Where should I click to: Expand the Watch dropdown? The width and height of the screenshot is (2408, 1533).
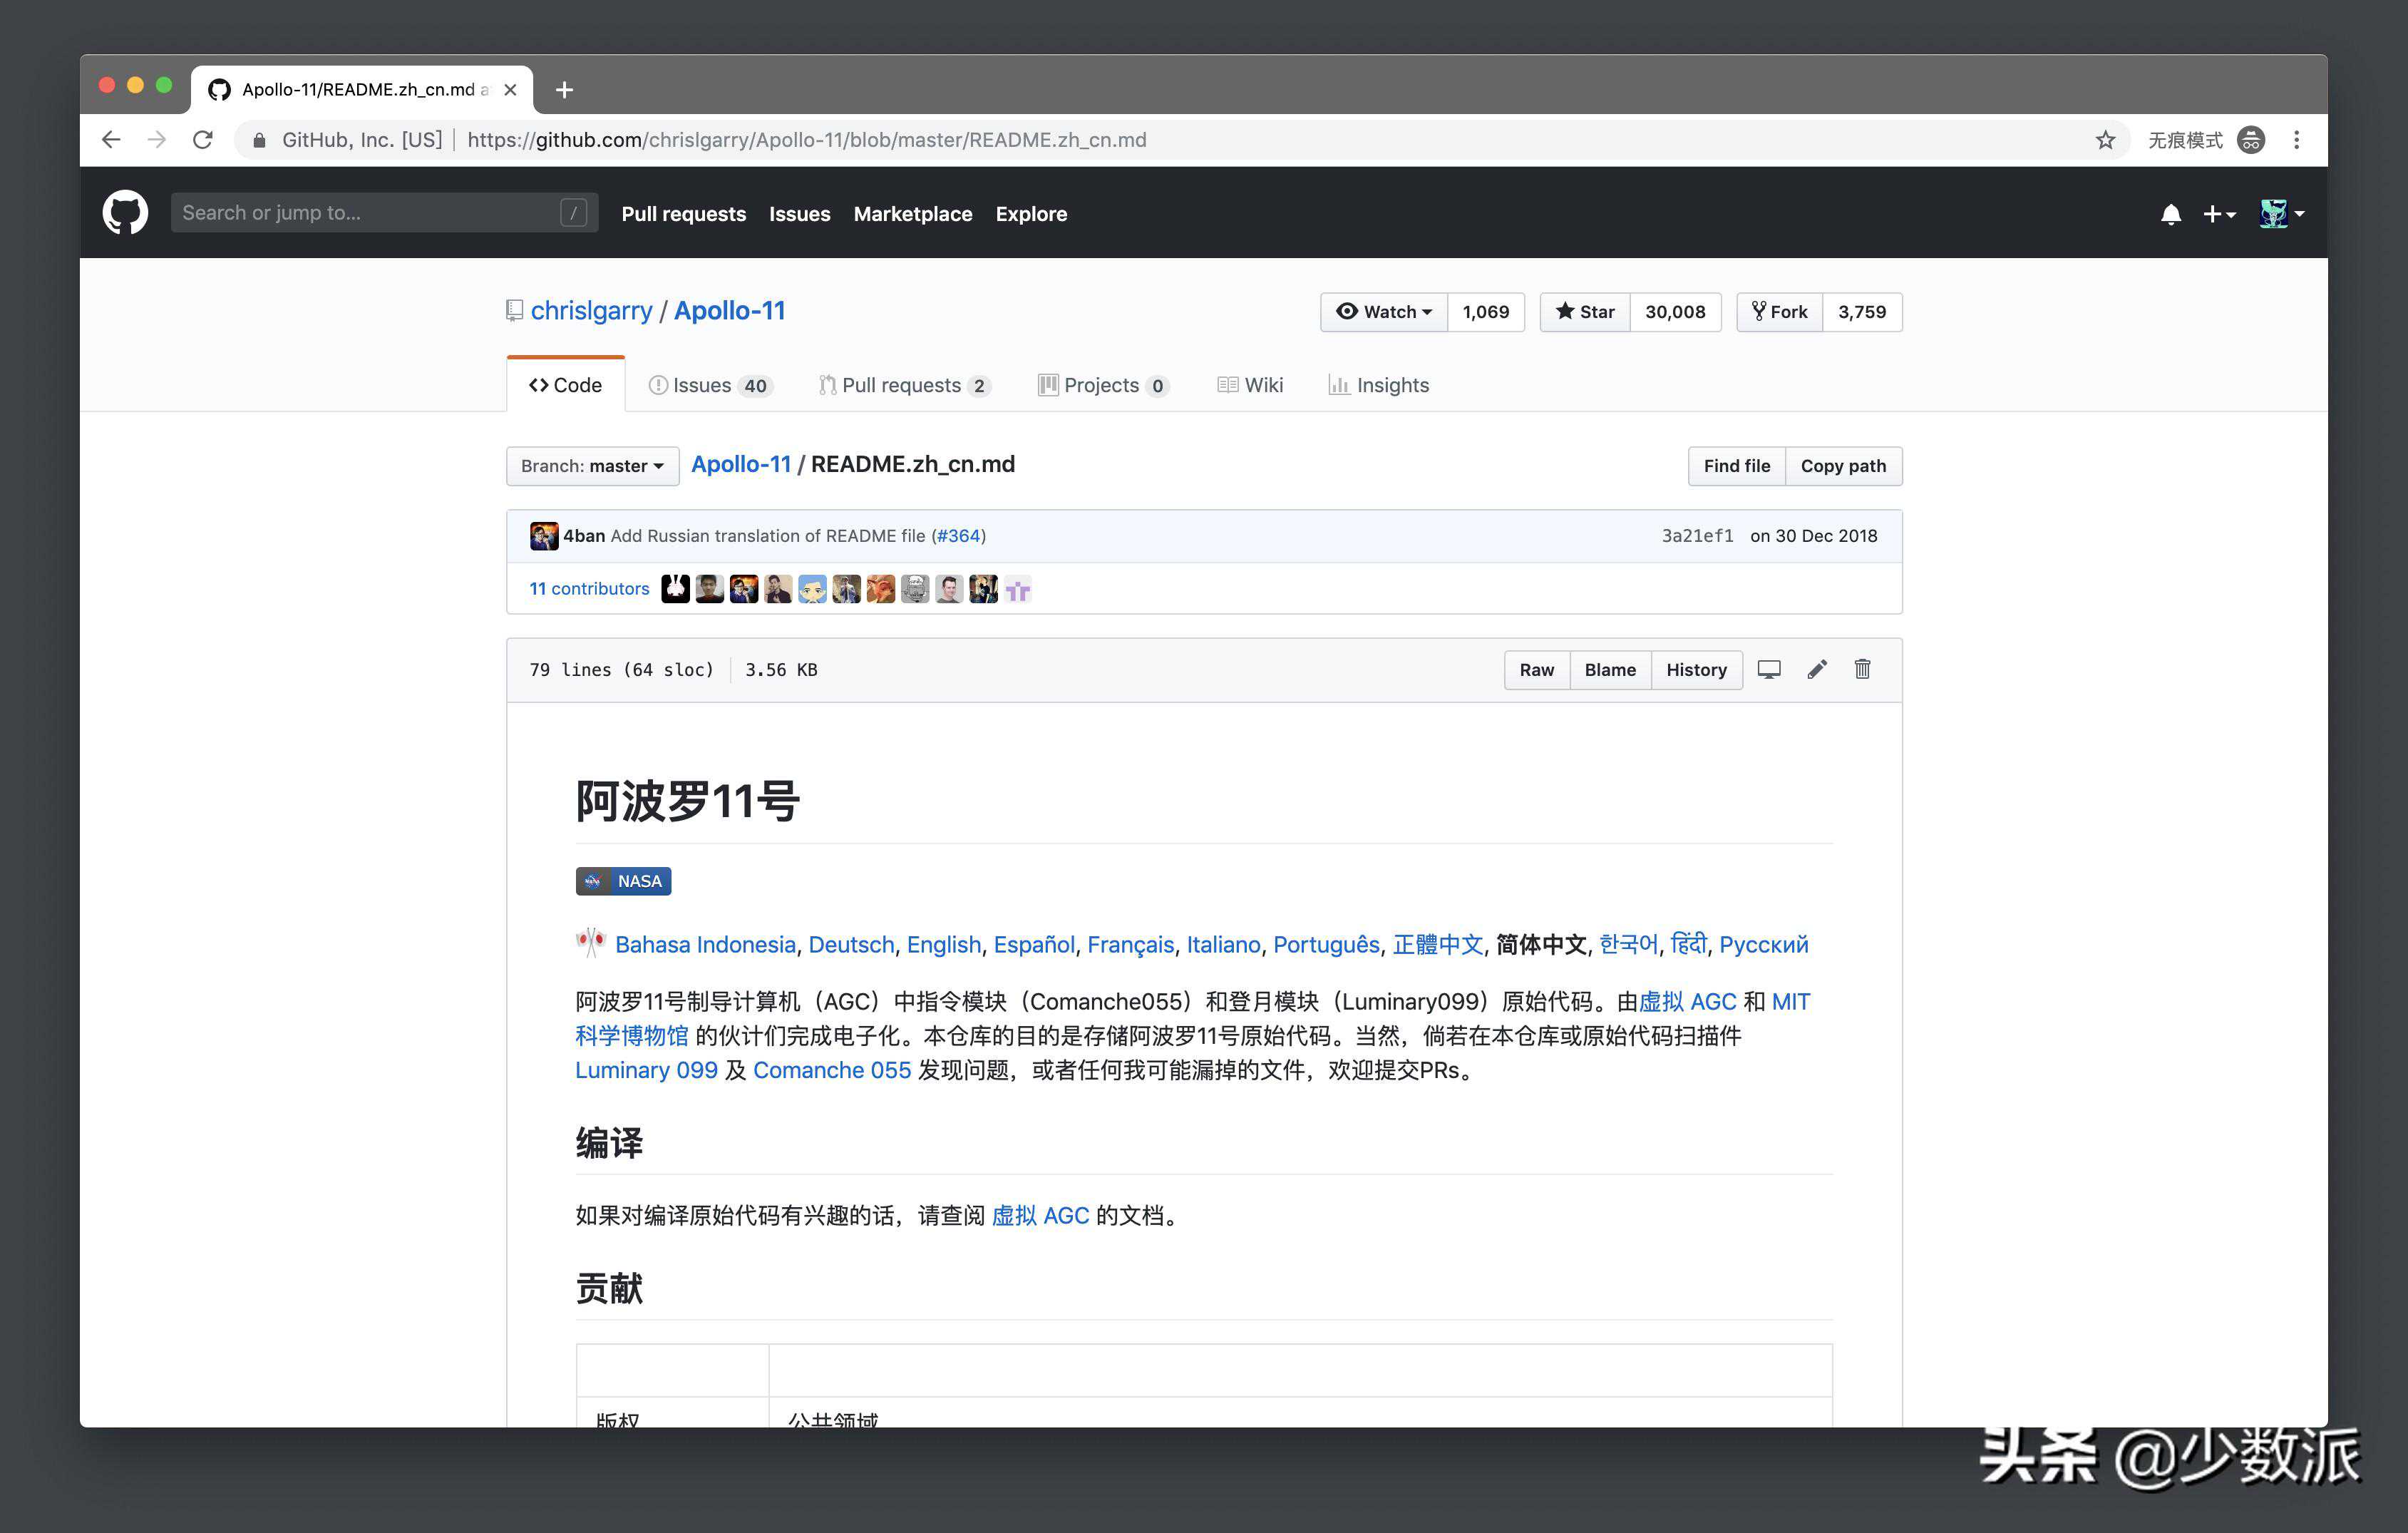(x=1384, y=312)
